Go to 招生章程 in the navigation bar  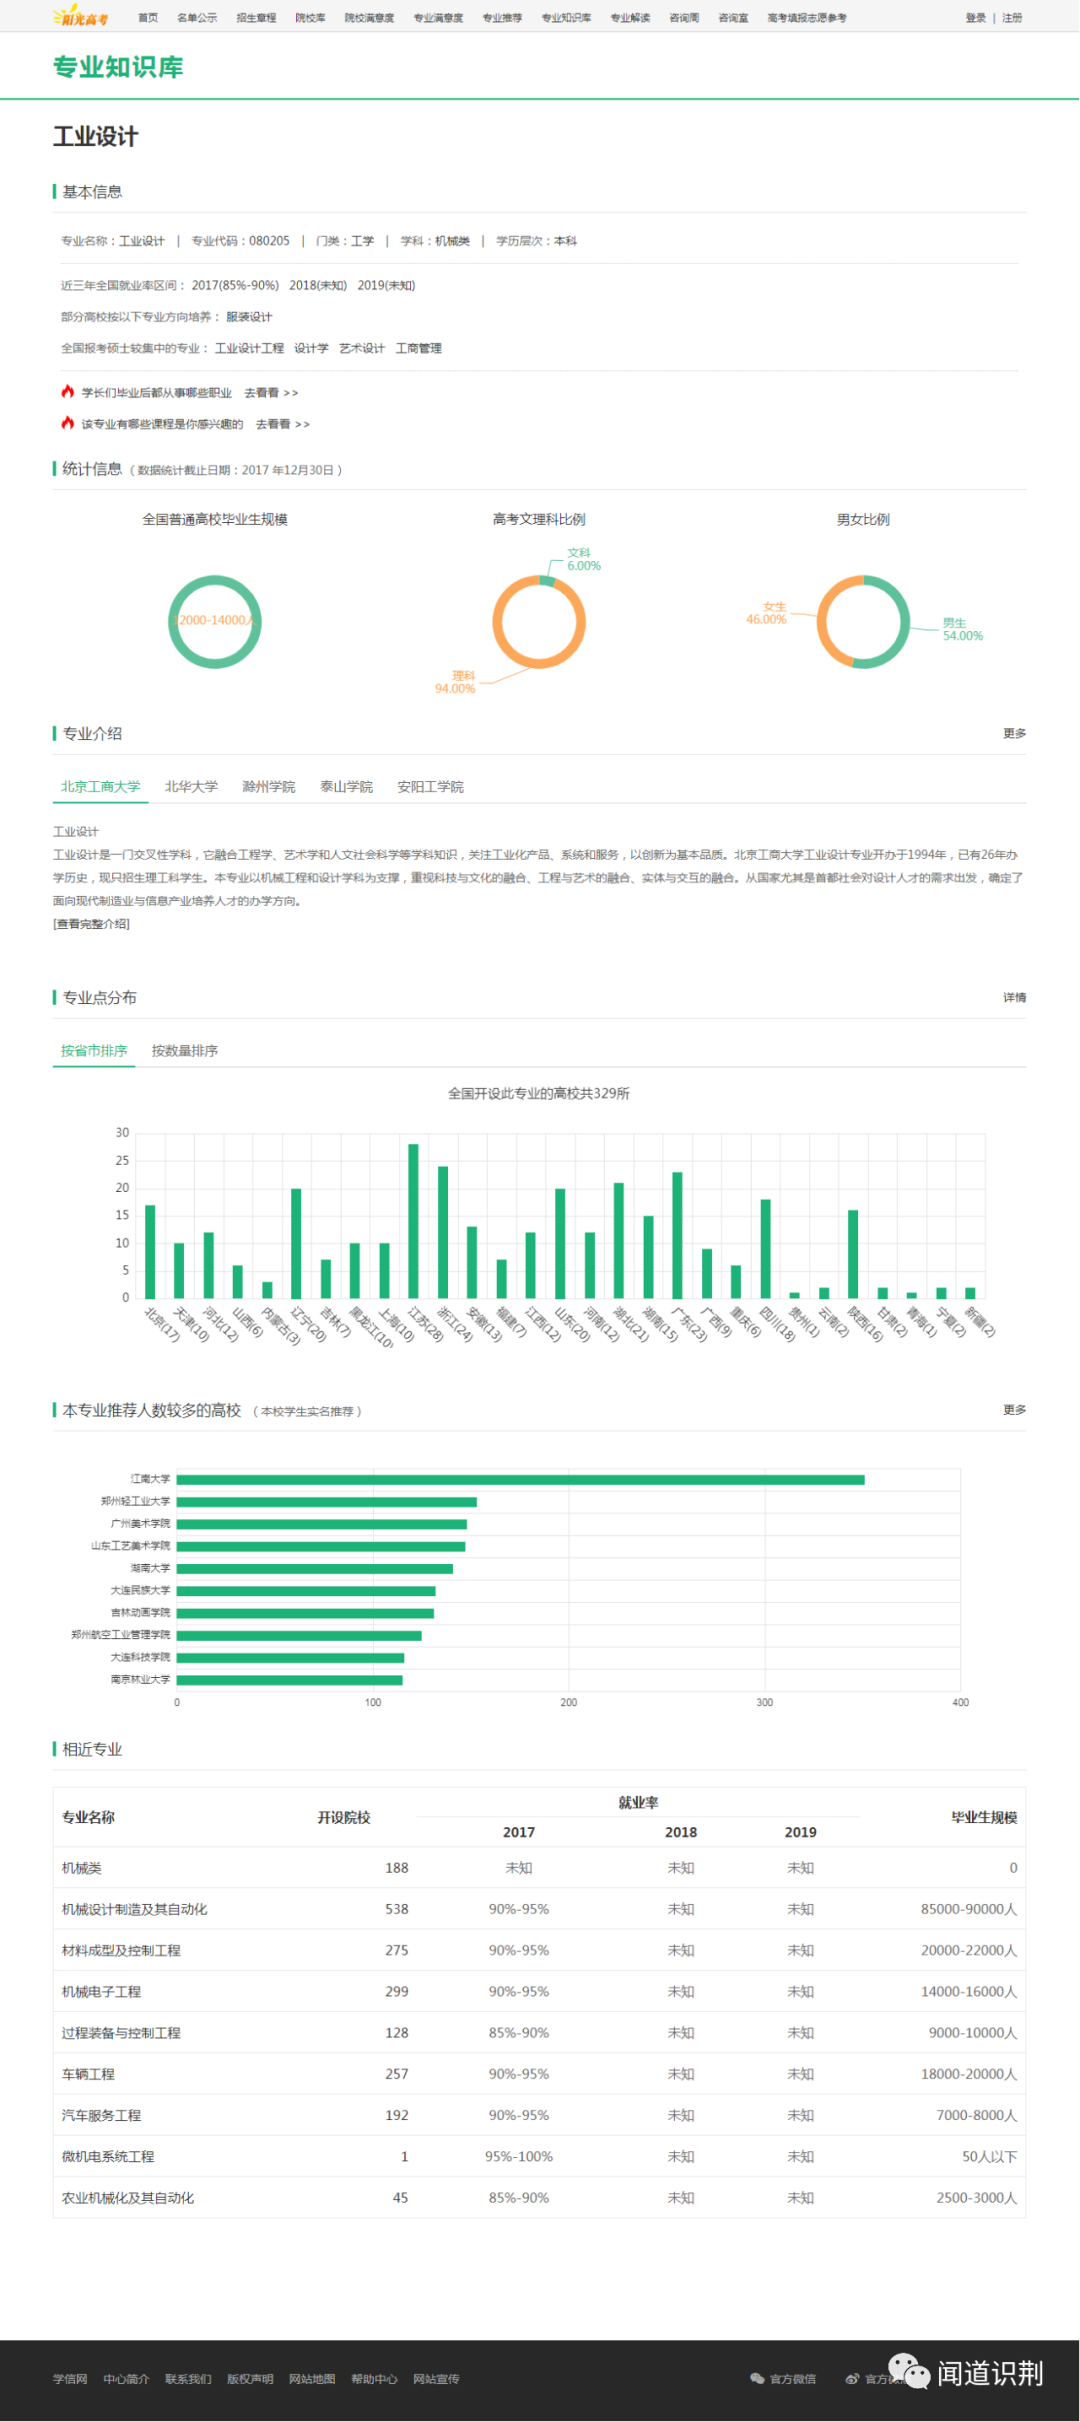point(256,18)
